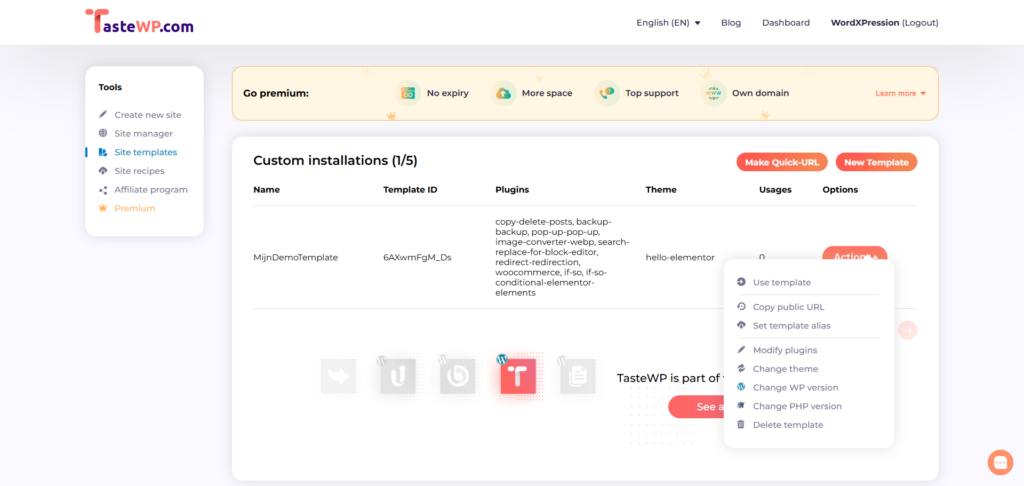This screenshot has width=1024, height=486.
Task: Open the English (EN) language dropdown
Action: click(668, 23)
